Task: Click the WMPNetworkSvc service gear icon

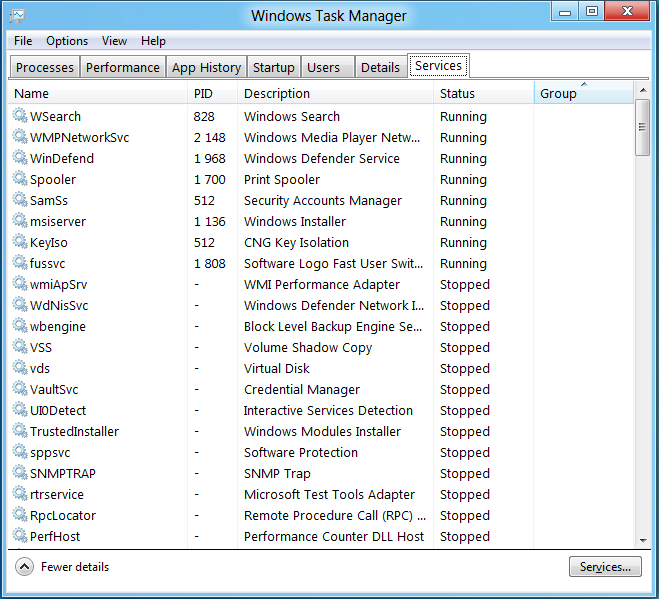Action: pos(20,136)
